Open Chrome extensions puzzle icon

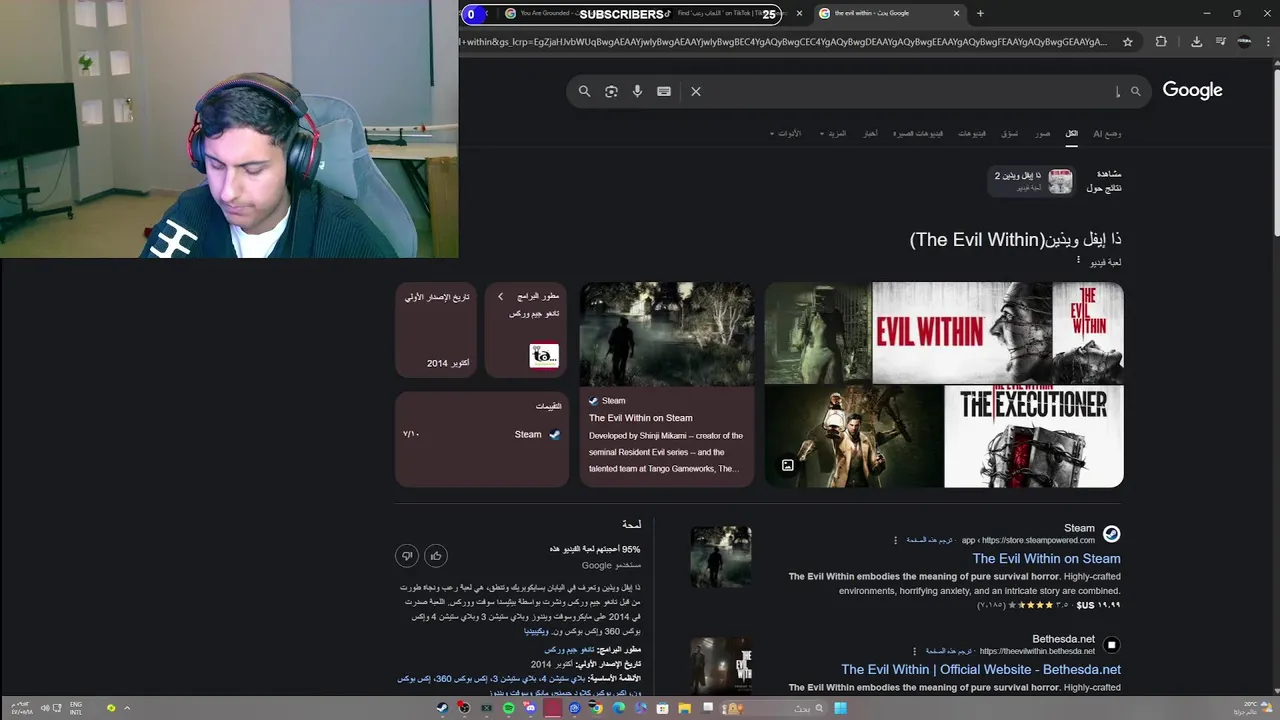tap(1161, 42)
